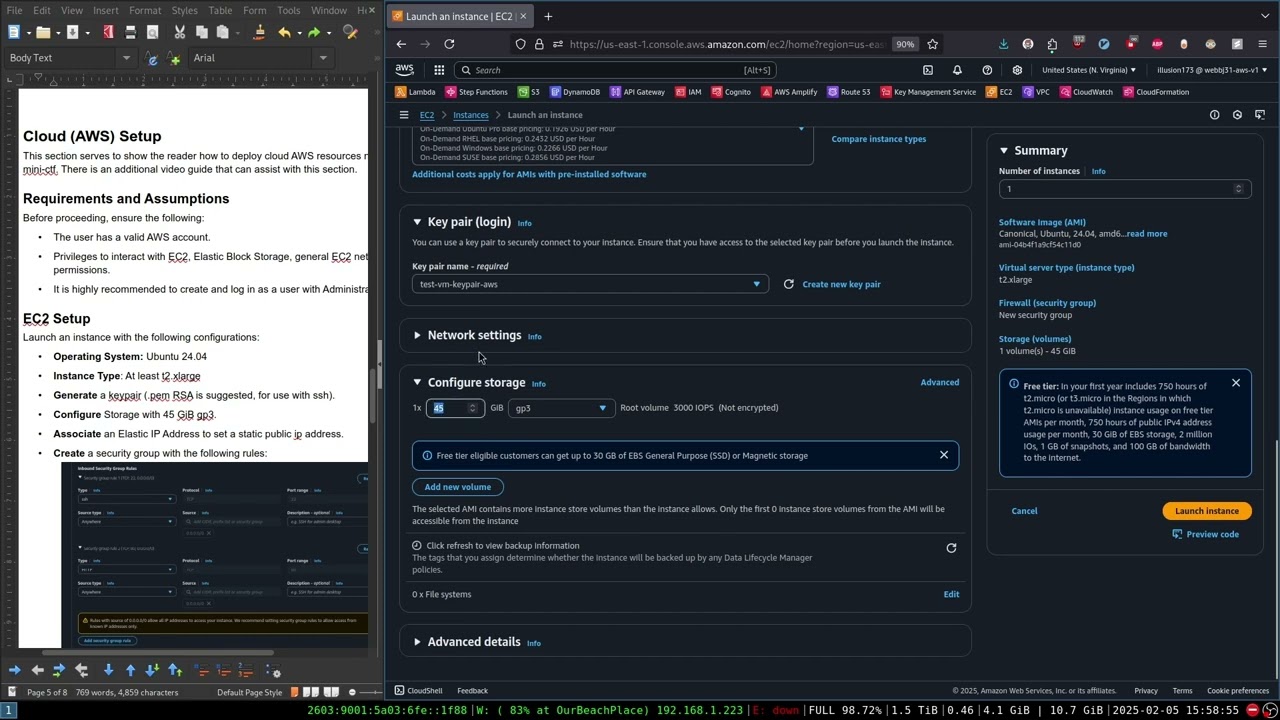Click Edit next to 0 x File systems
1280x720 pixels.
click(951, 594)
